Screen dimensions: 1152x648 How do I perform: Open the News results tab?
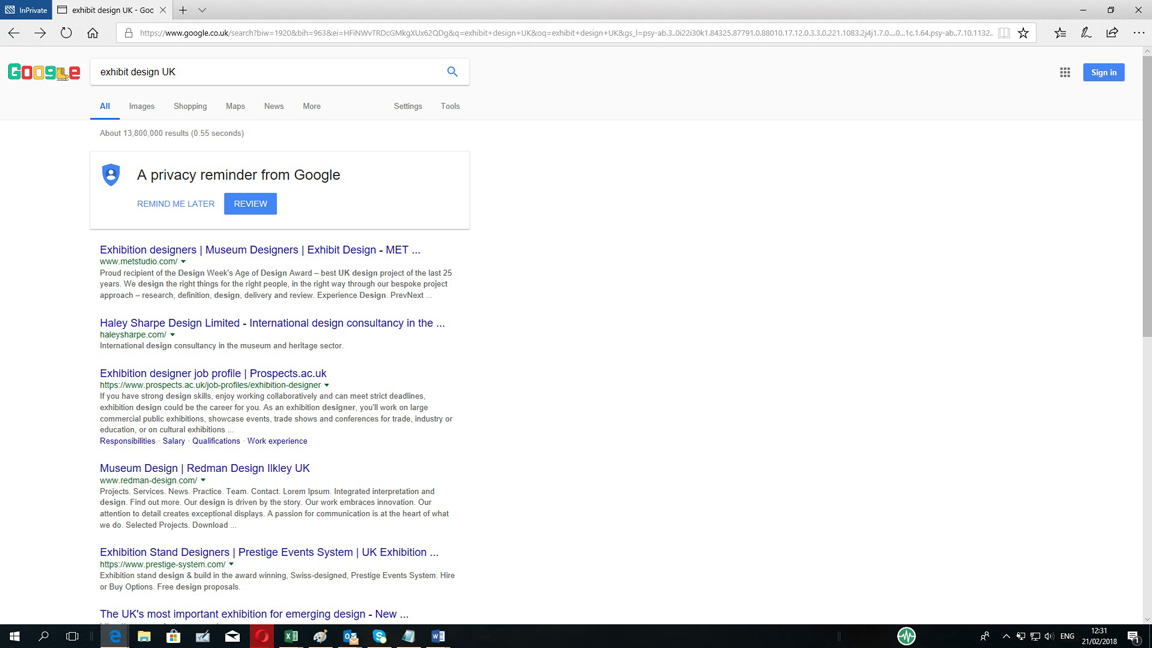(273, 106)
